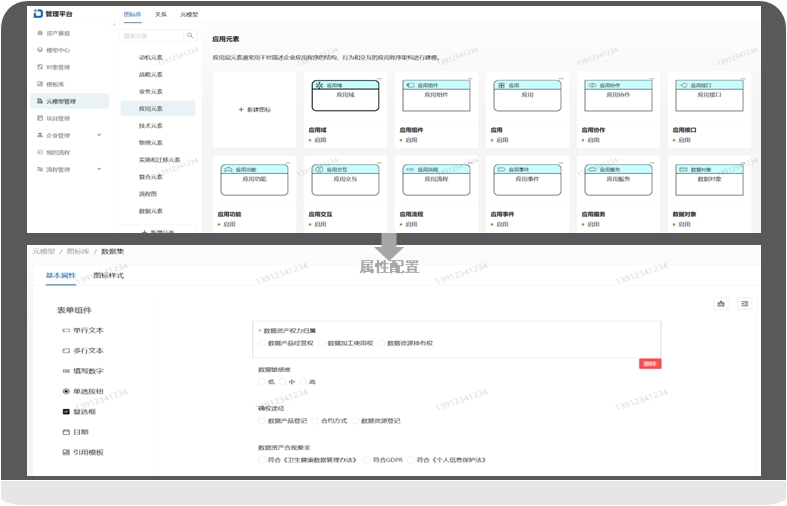Select category 战略元素
787x506 pixels.
[x=151, y=74]
